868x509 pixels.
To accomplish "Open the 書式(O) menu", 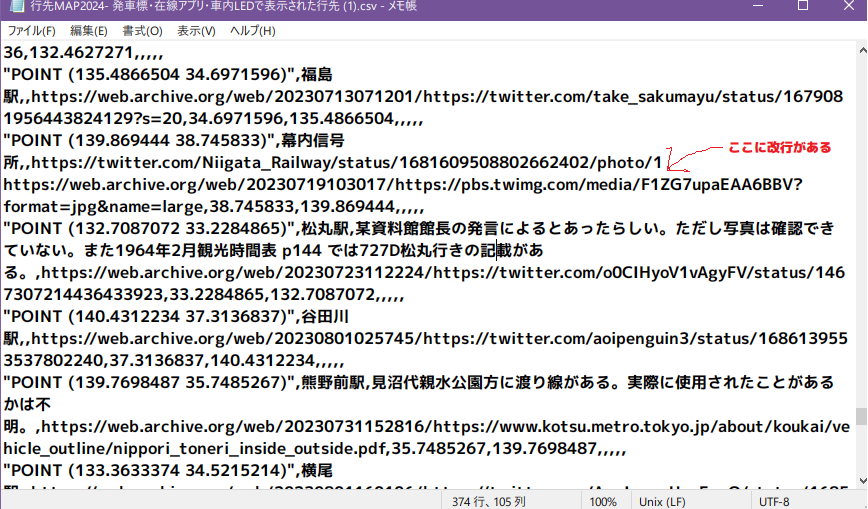I will coord(142,31).
